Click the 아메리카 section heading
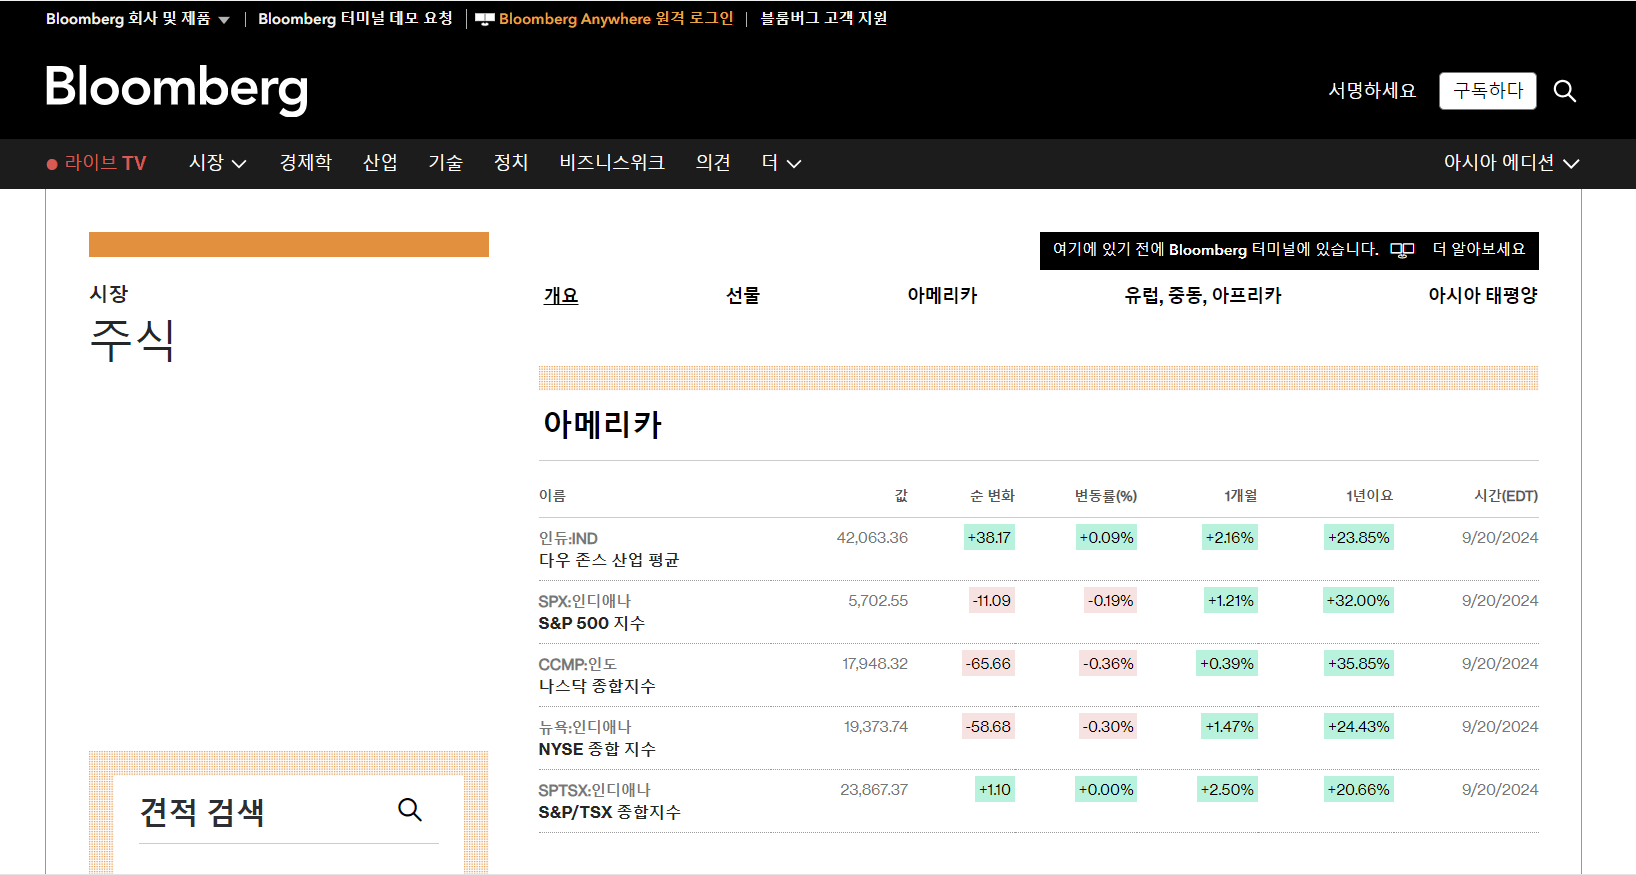 [603, 425]
